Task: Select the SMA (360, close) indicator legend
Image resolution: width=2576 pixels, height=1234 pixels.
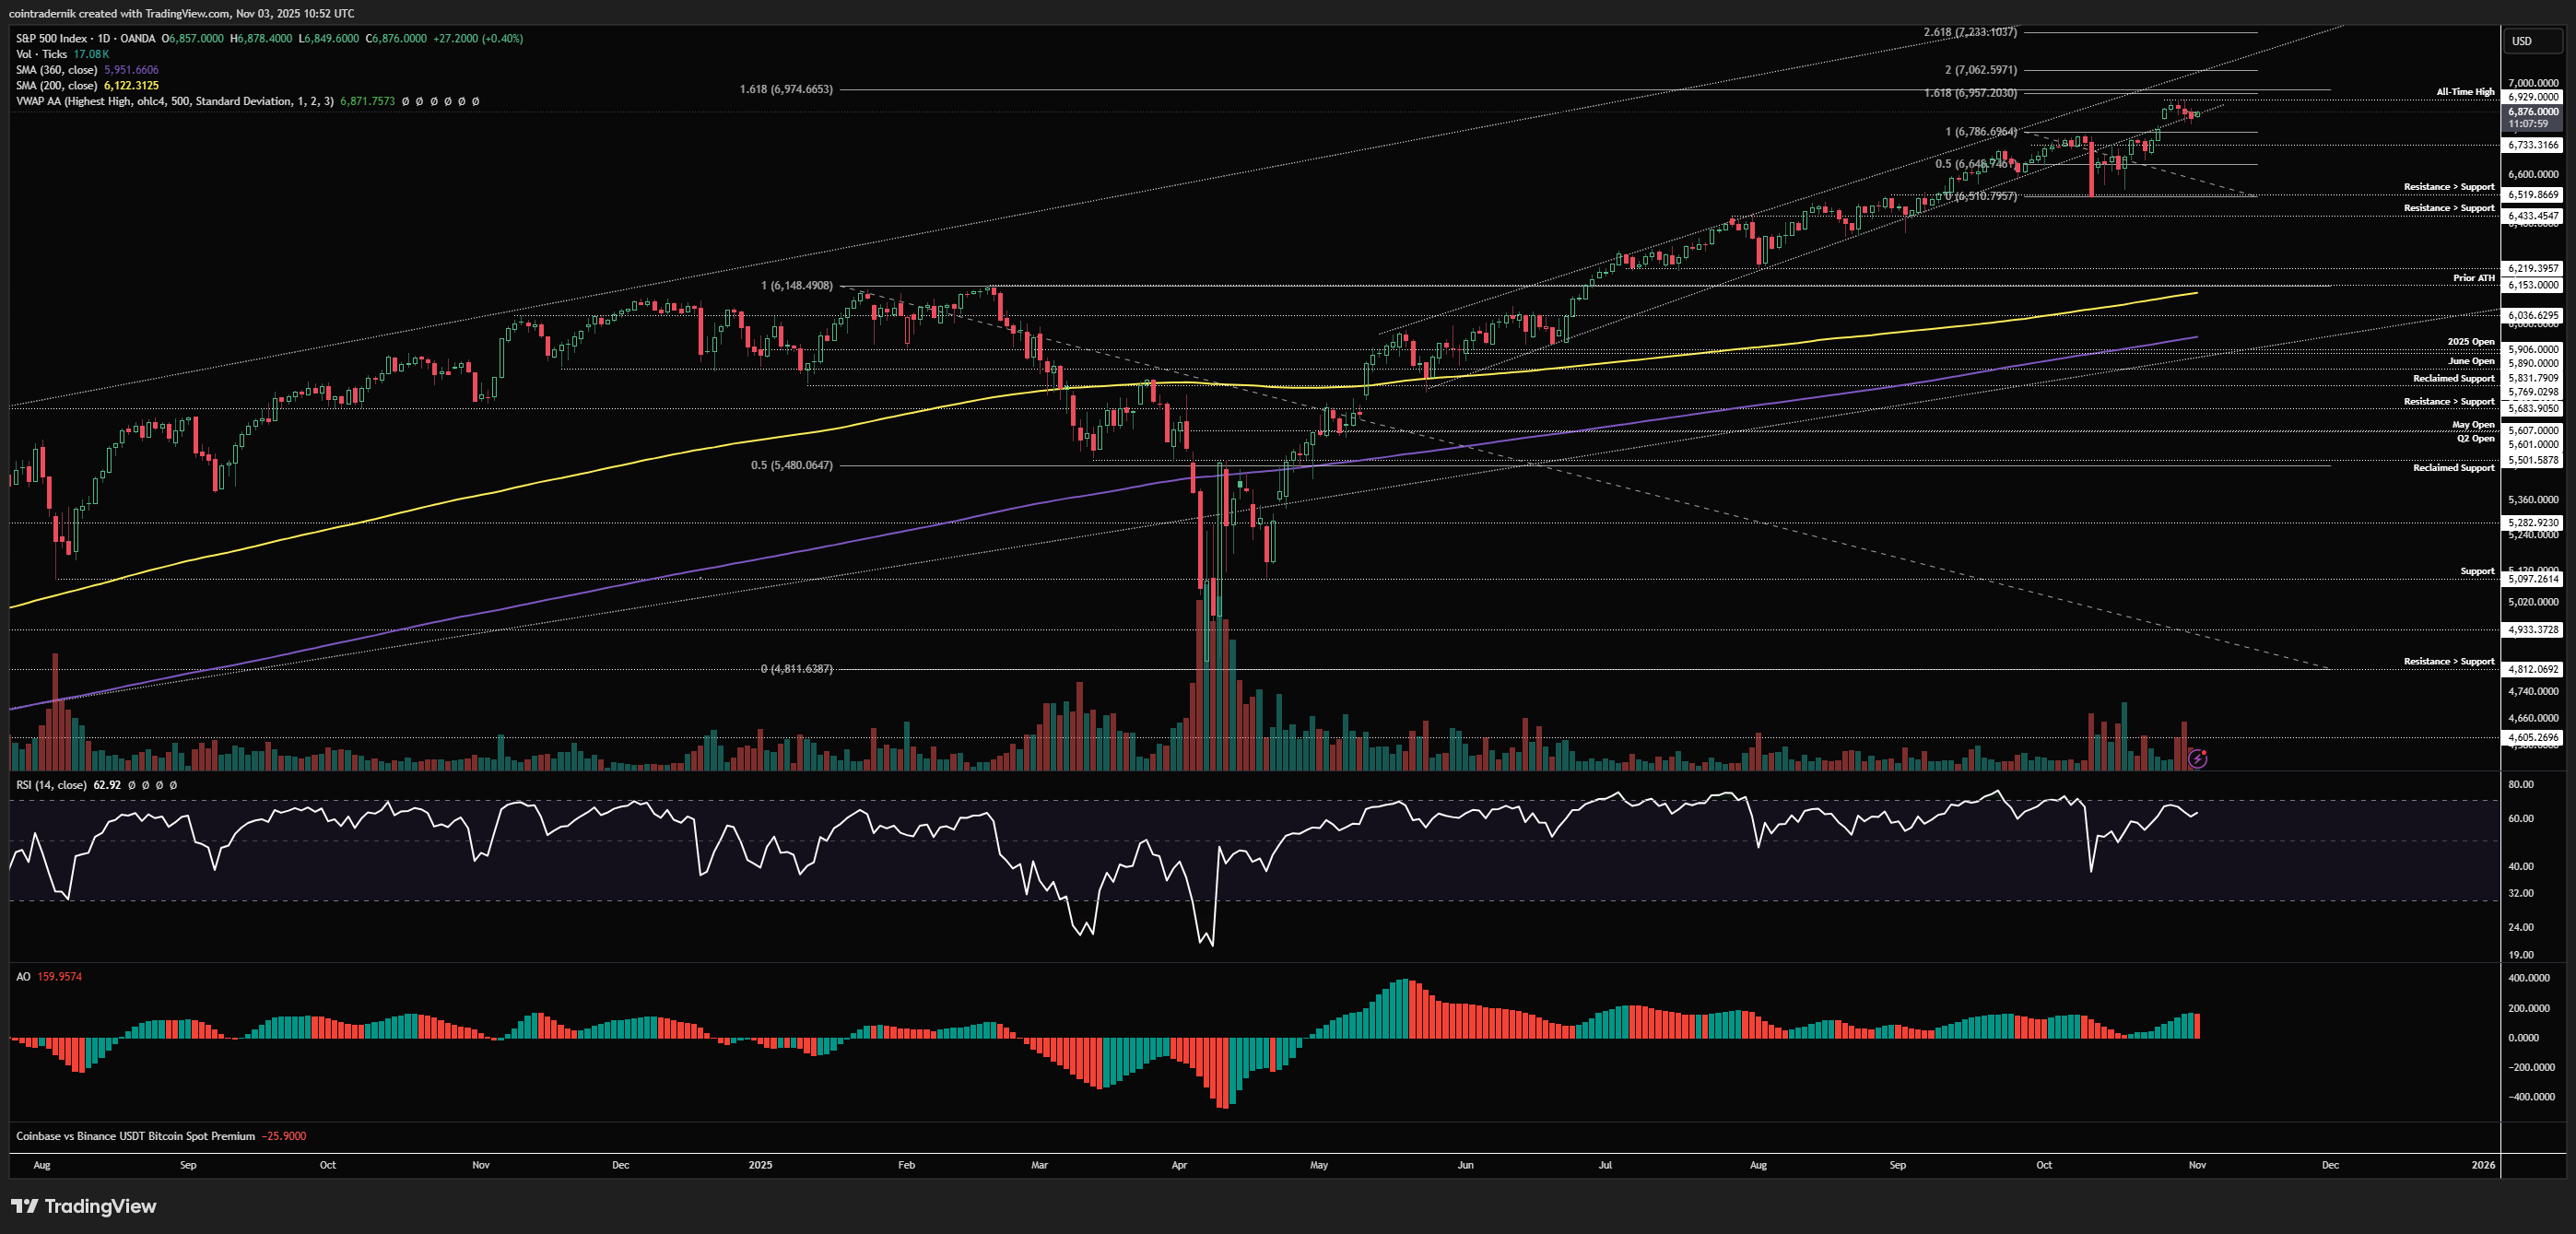Action: (57, 70)
